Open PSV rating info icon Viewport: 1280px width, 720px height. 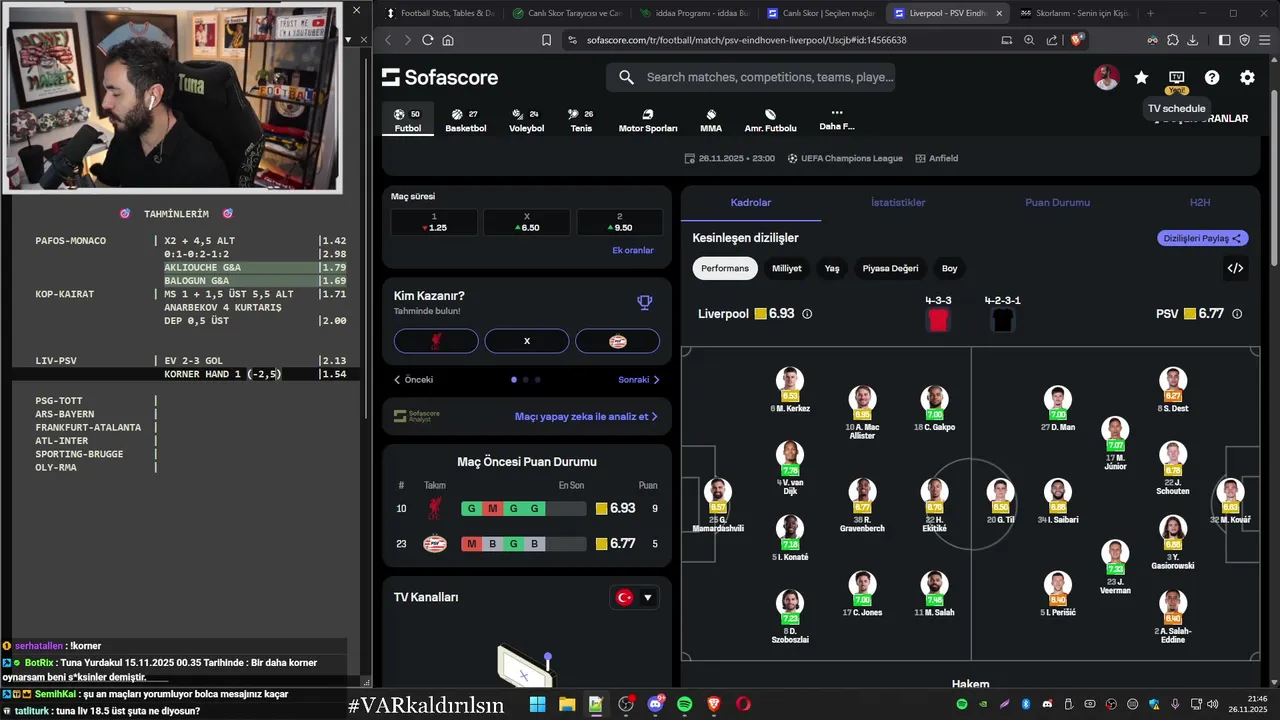[1237, 314]
